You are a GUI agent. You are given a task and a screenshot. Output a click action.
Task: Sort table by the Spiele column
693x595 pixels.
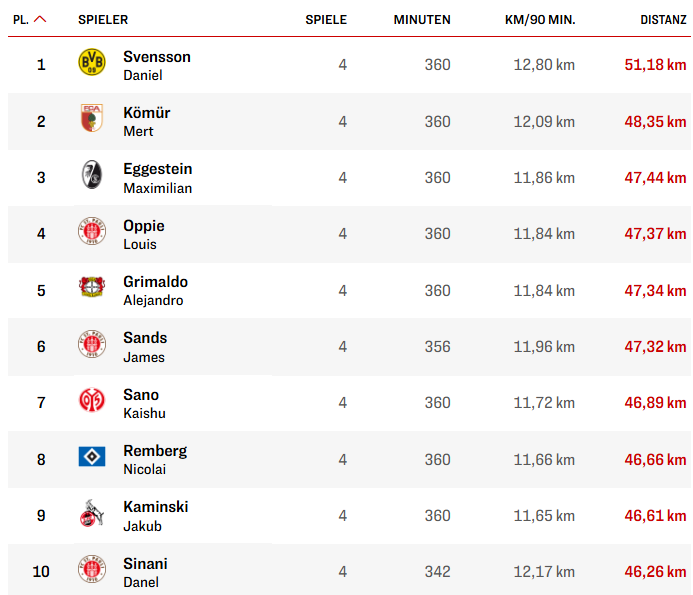pos(326,19)
